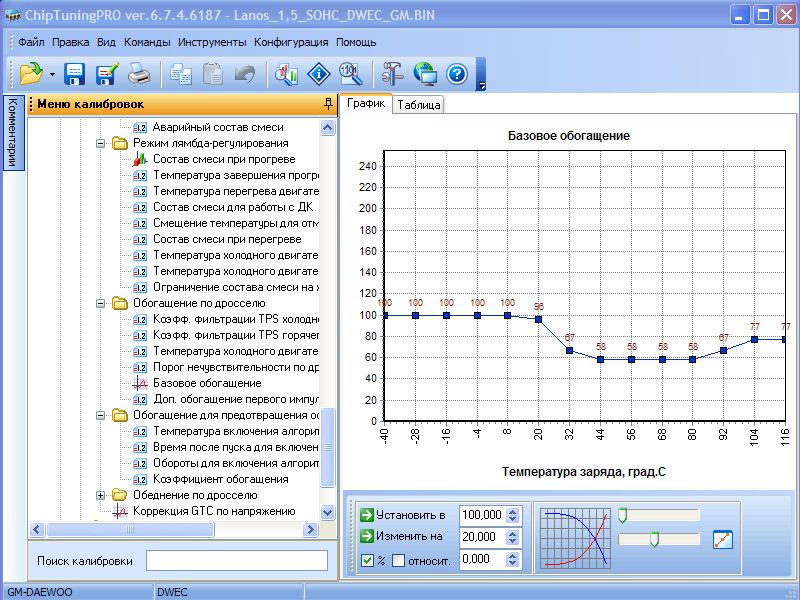This screenshot has height=600, width=800.
Task: Click the Save As icon with pencil
Action: click(106, 73)
